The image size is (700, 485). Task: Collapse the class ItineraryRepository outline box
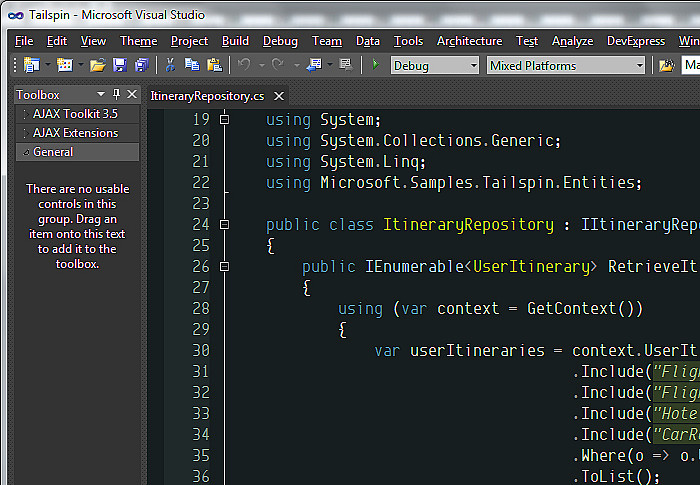[225, 225]
